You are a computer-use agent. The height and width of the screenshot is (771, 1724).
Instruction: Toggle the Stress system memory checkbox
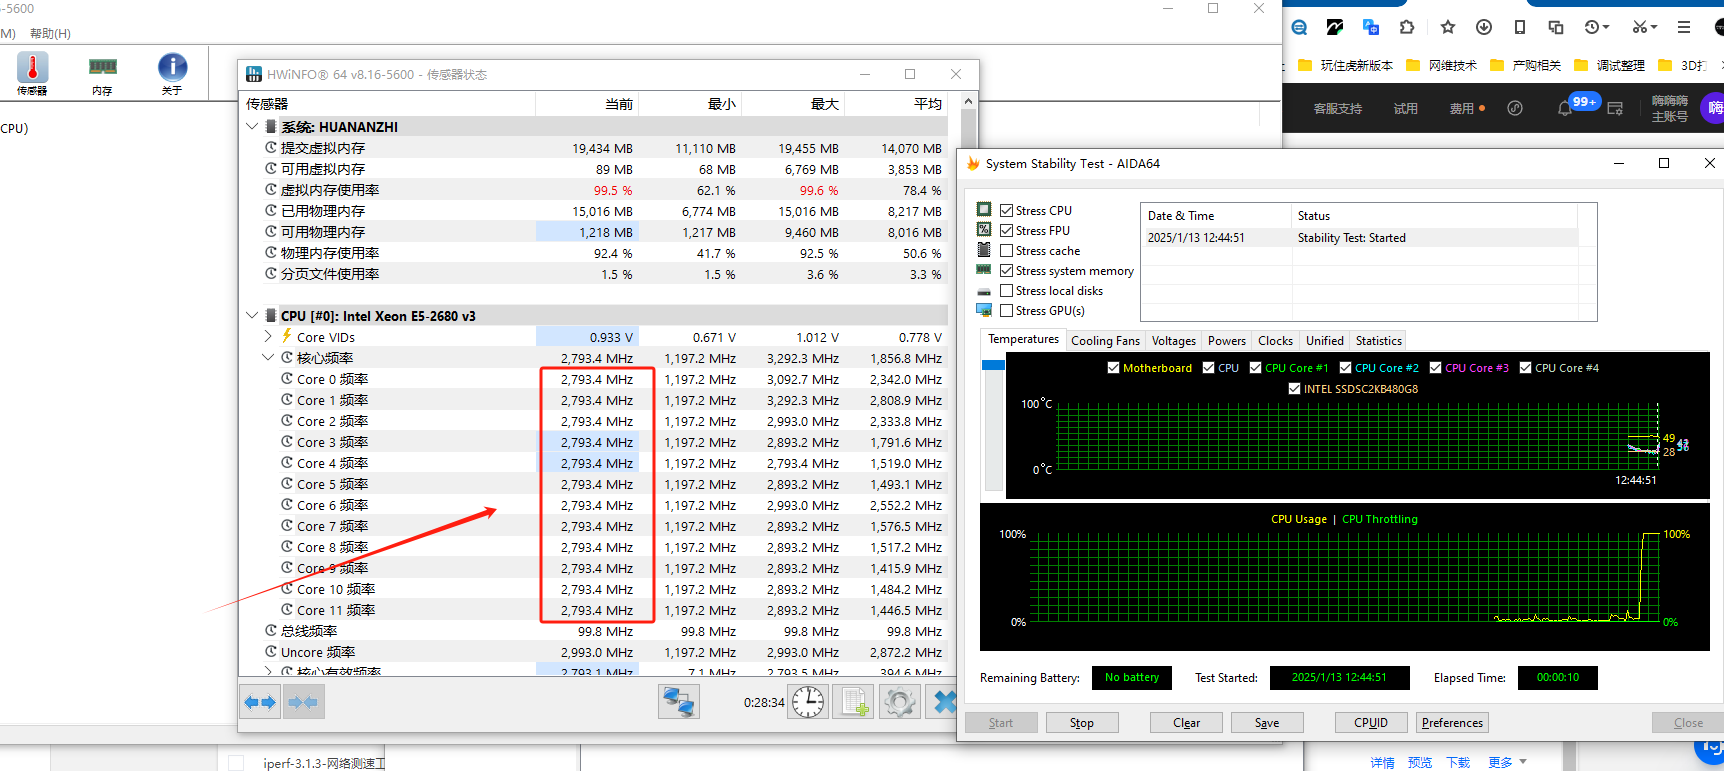[1006, 270]
